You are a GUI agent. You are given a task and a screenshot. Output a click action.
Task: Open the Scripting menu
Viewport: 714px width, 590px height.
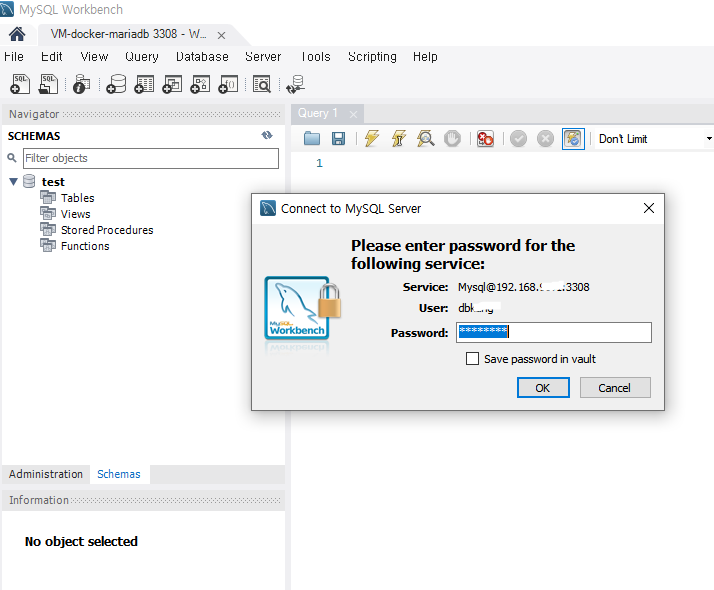[372, 56]
